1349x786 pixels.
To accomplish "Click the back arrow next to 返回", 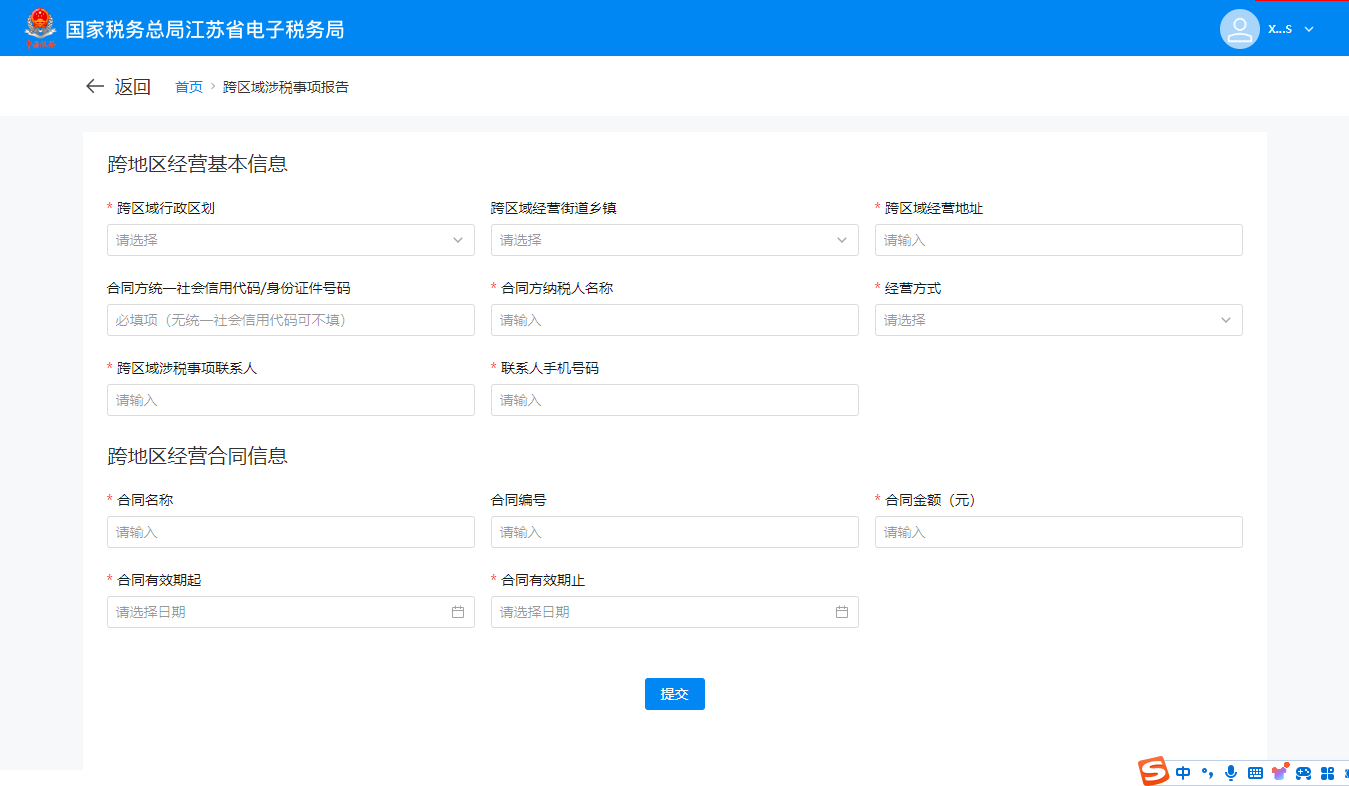I will coord(95,87).
